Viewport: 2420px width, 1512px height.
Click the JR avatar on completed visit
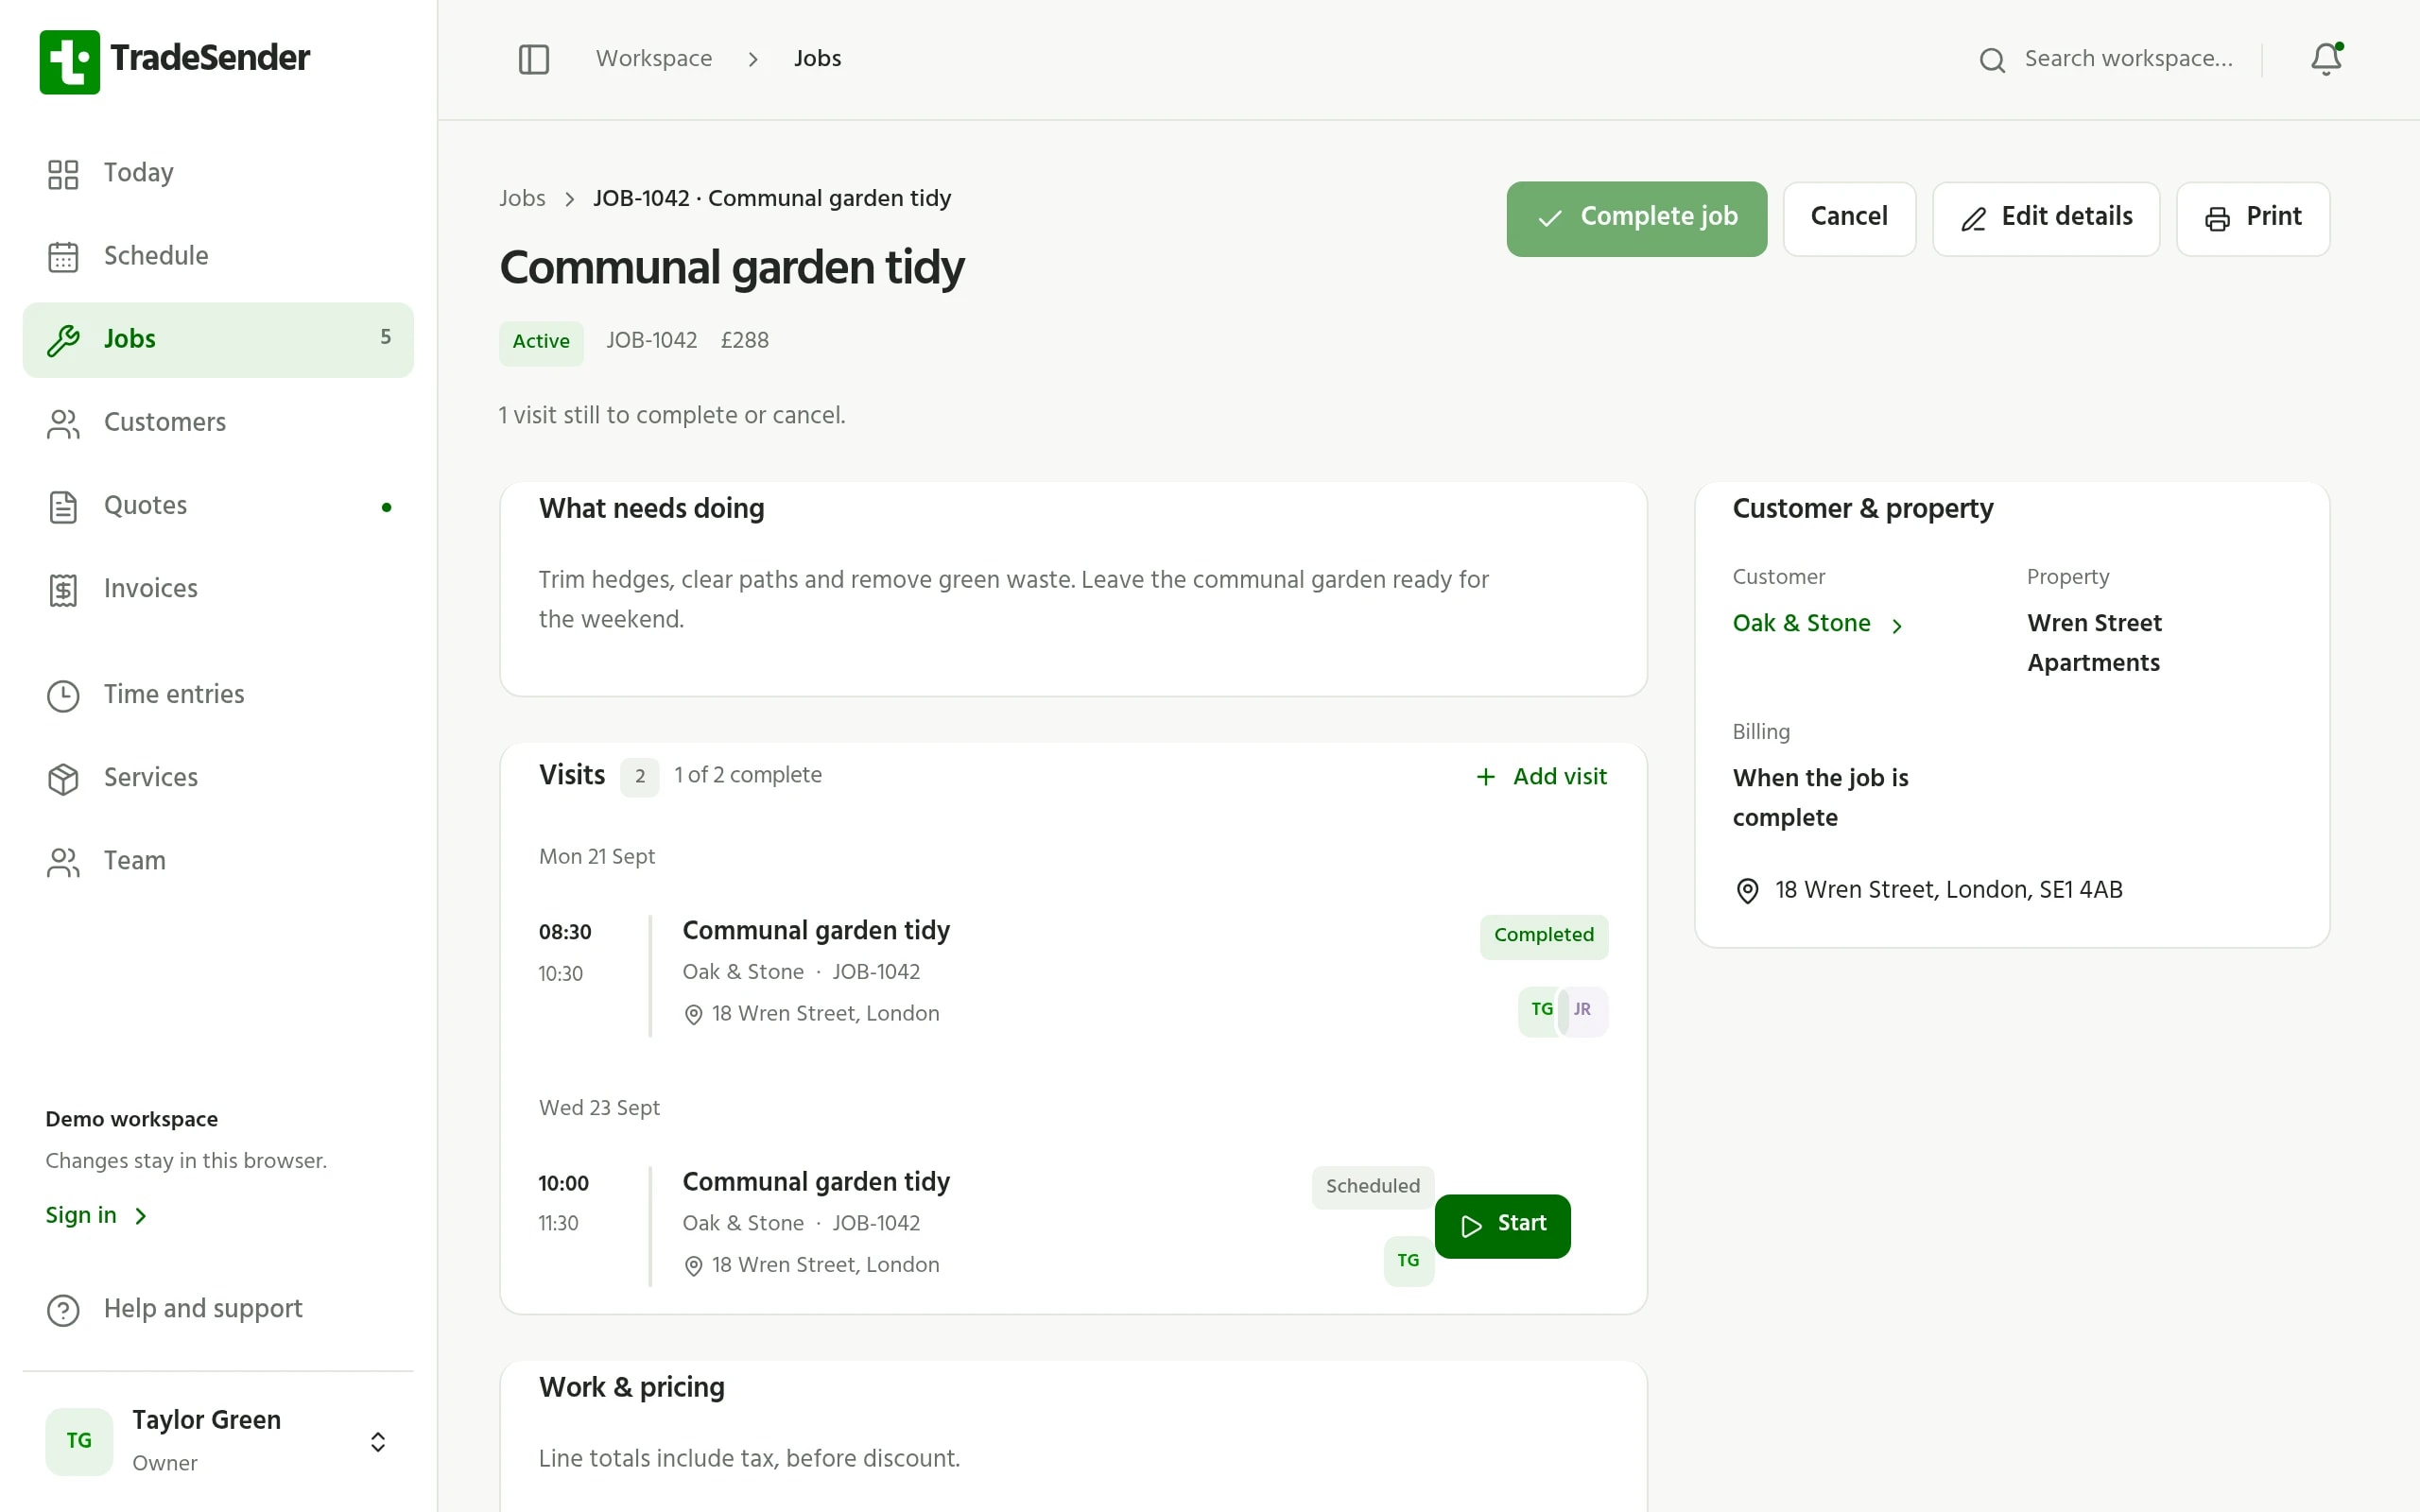(1584, 1010)
